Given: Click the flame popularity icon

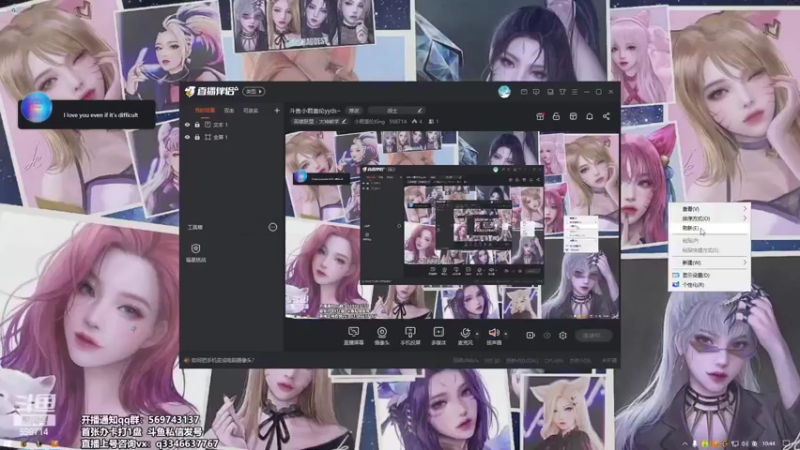Looking at the screenshot, I should click(414, 121).
